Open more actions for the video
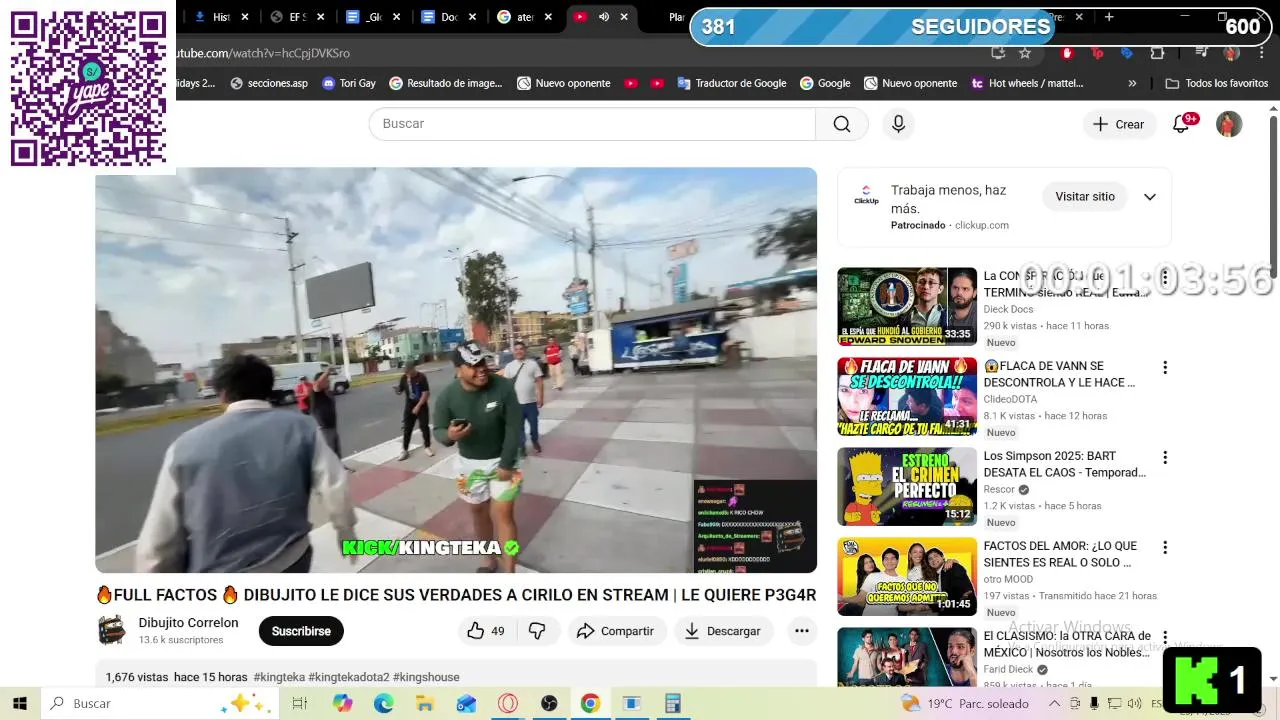Screen dimensions: 1280x720 [x=802, y=631]
